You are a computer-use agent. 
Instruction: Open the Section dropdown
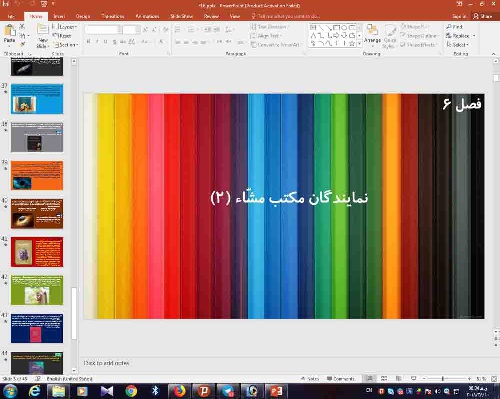point(66,44)
